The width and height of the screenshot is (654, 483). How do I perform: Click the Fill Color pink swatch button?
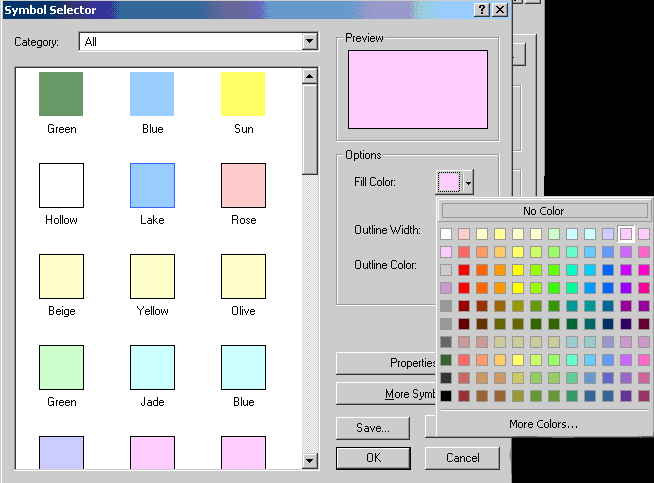(x=449, y=182)
